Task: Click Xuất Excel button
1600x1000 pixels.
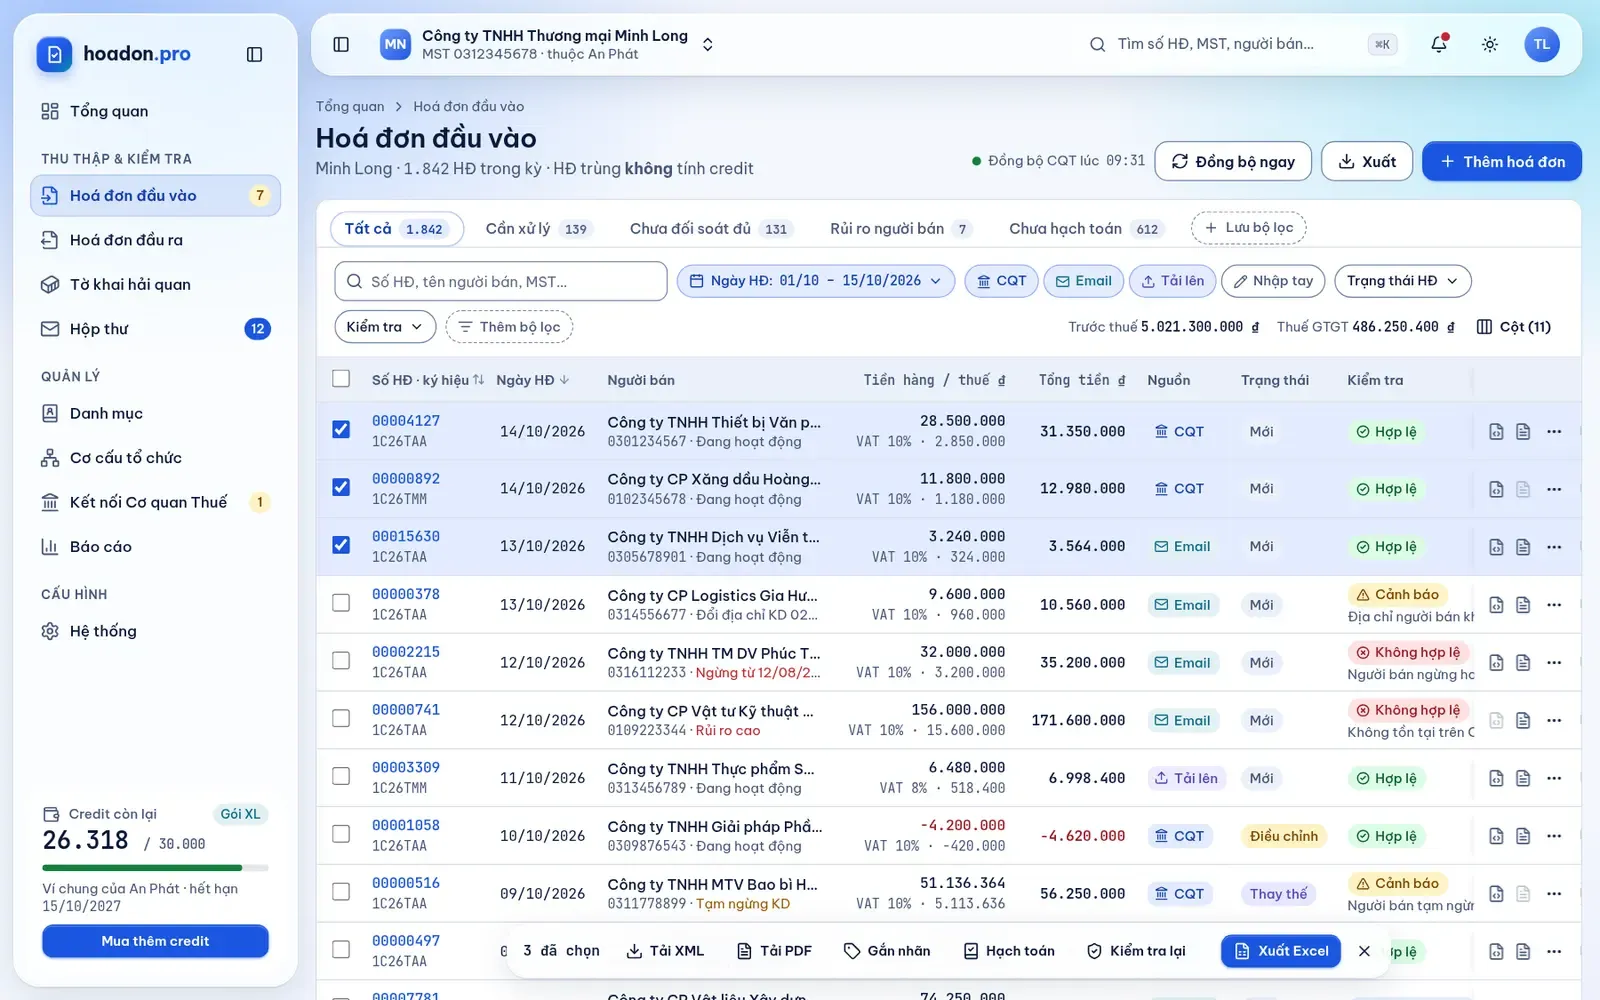Action: click(1281, 951)
